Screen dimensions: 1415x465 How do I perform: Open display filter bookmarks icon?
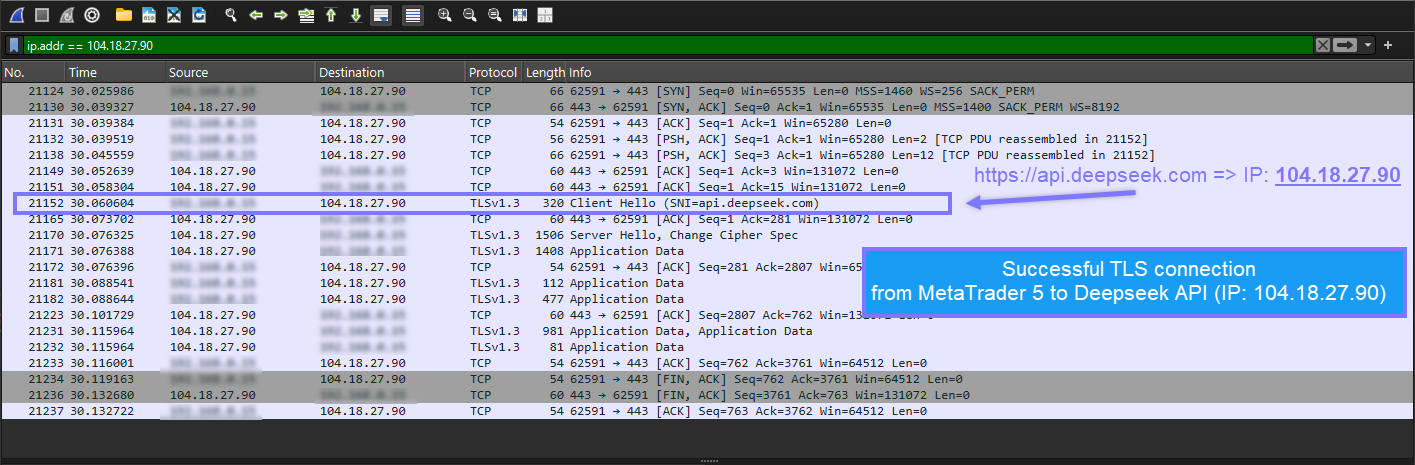click(14, 45)
